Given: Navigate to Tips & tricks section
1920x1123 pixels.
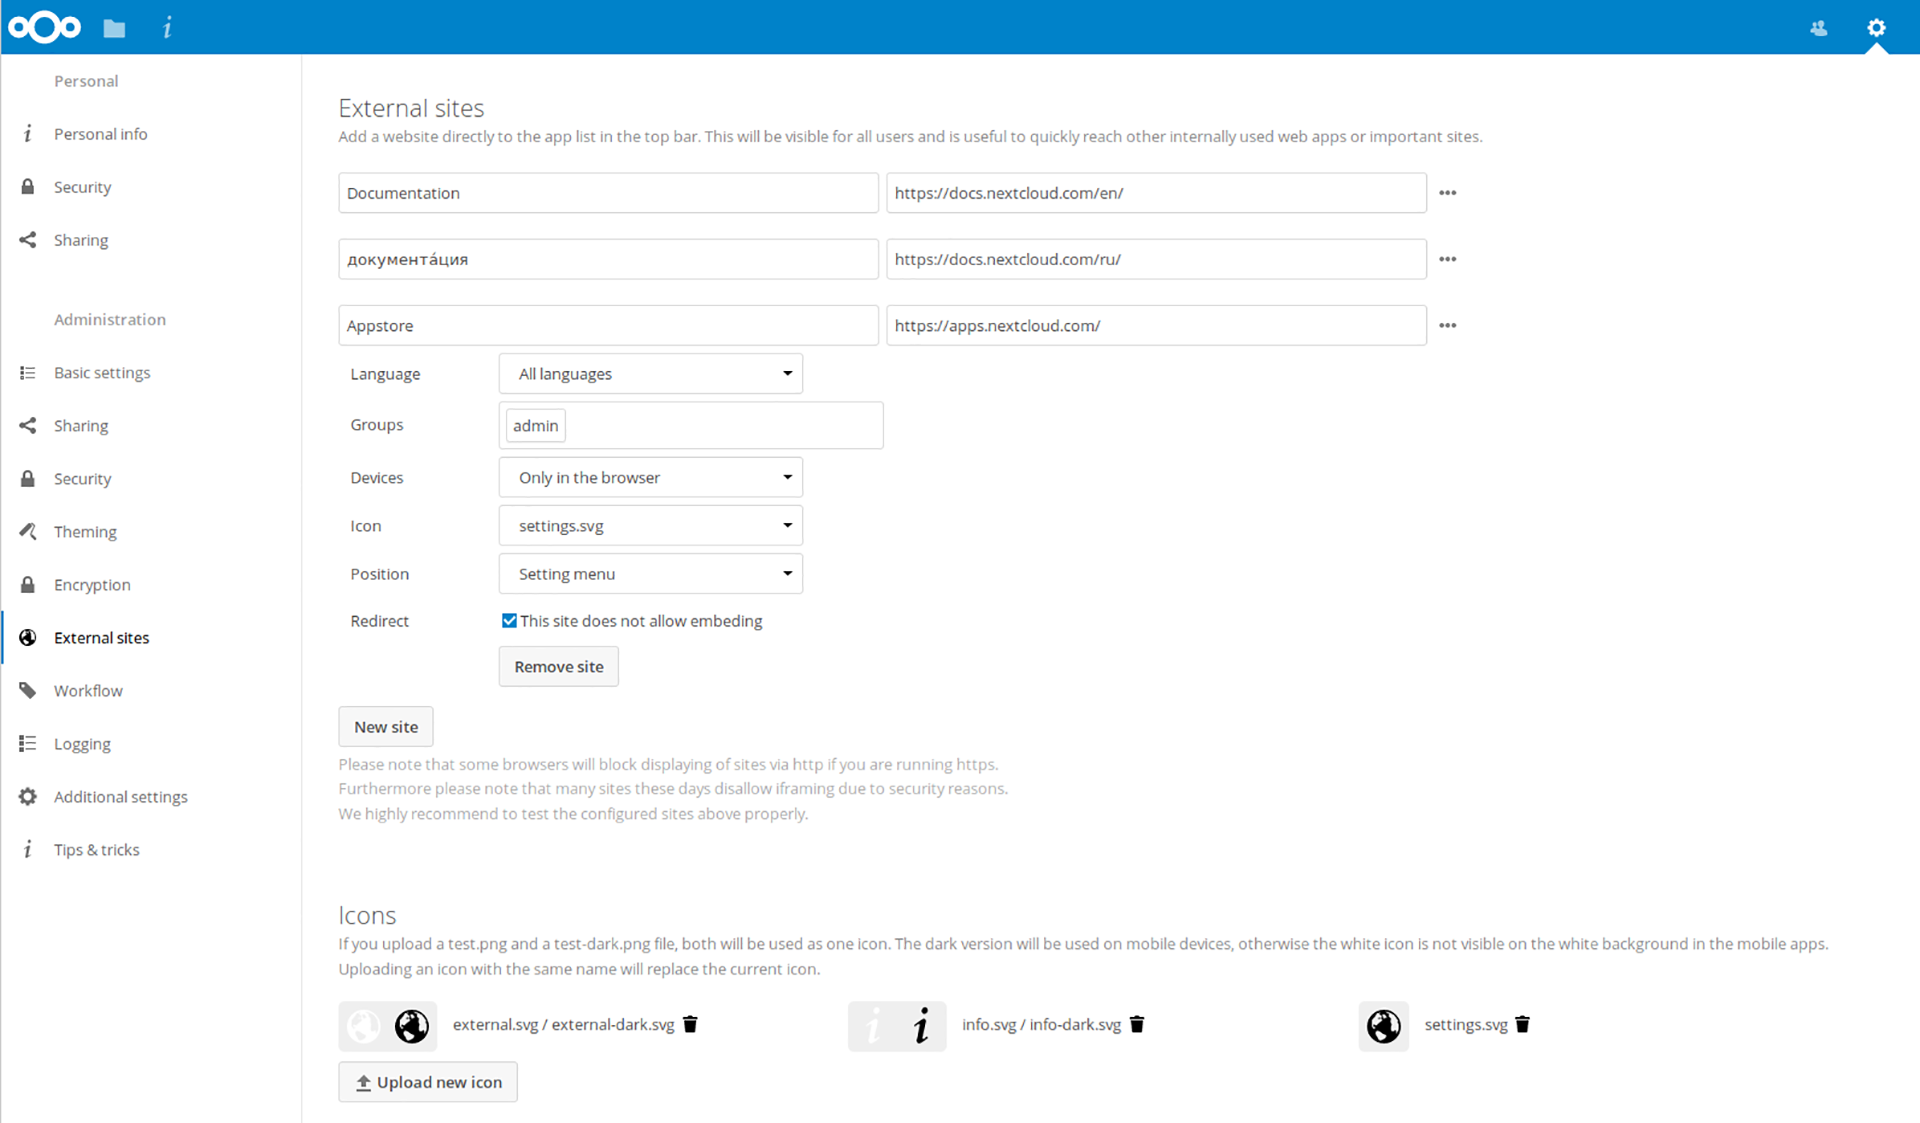Looking at the screenshot, I should point(96,850).
